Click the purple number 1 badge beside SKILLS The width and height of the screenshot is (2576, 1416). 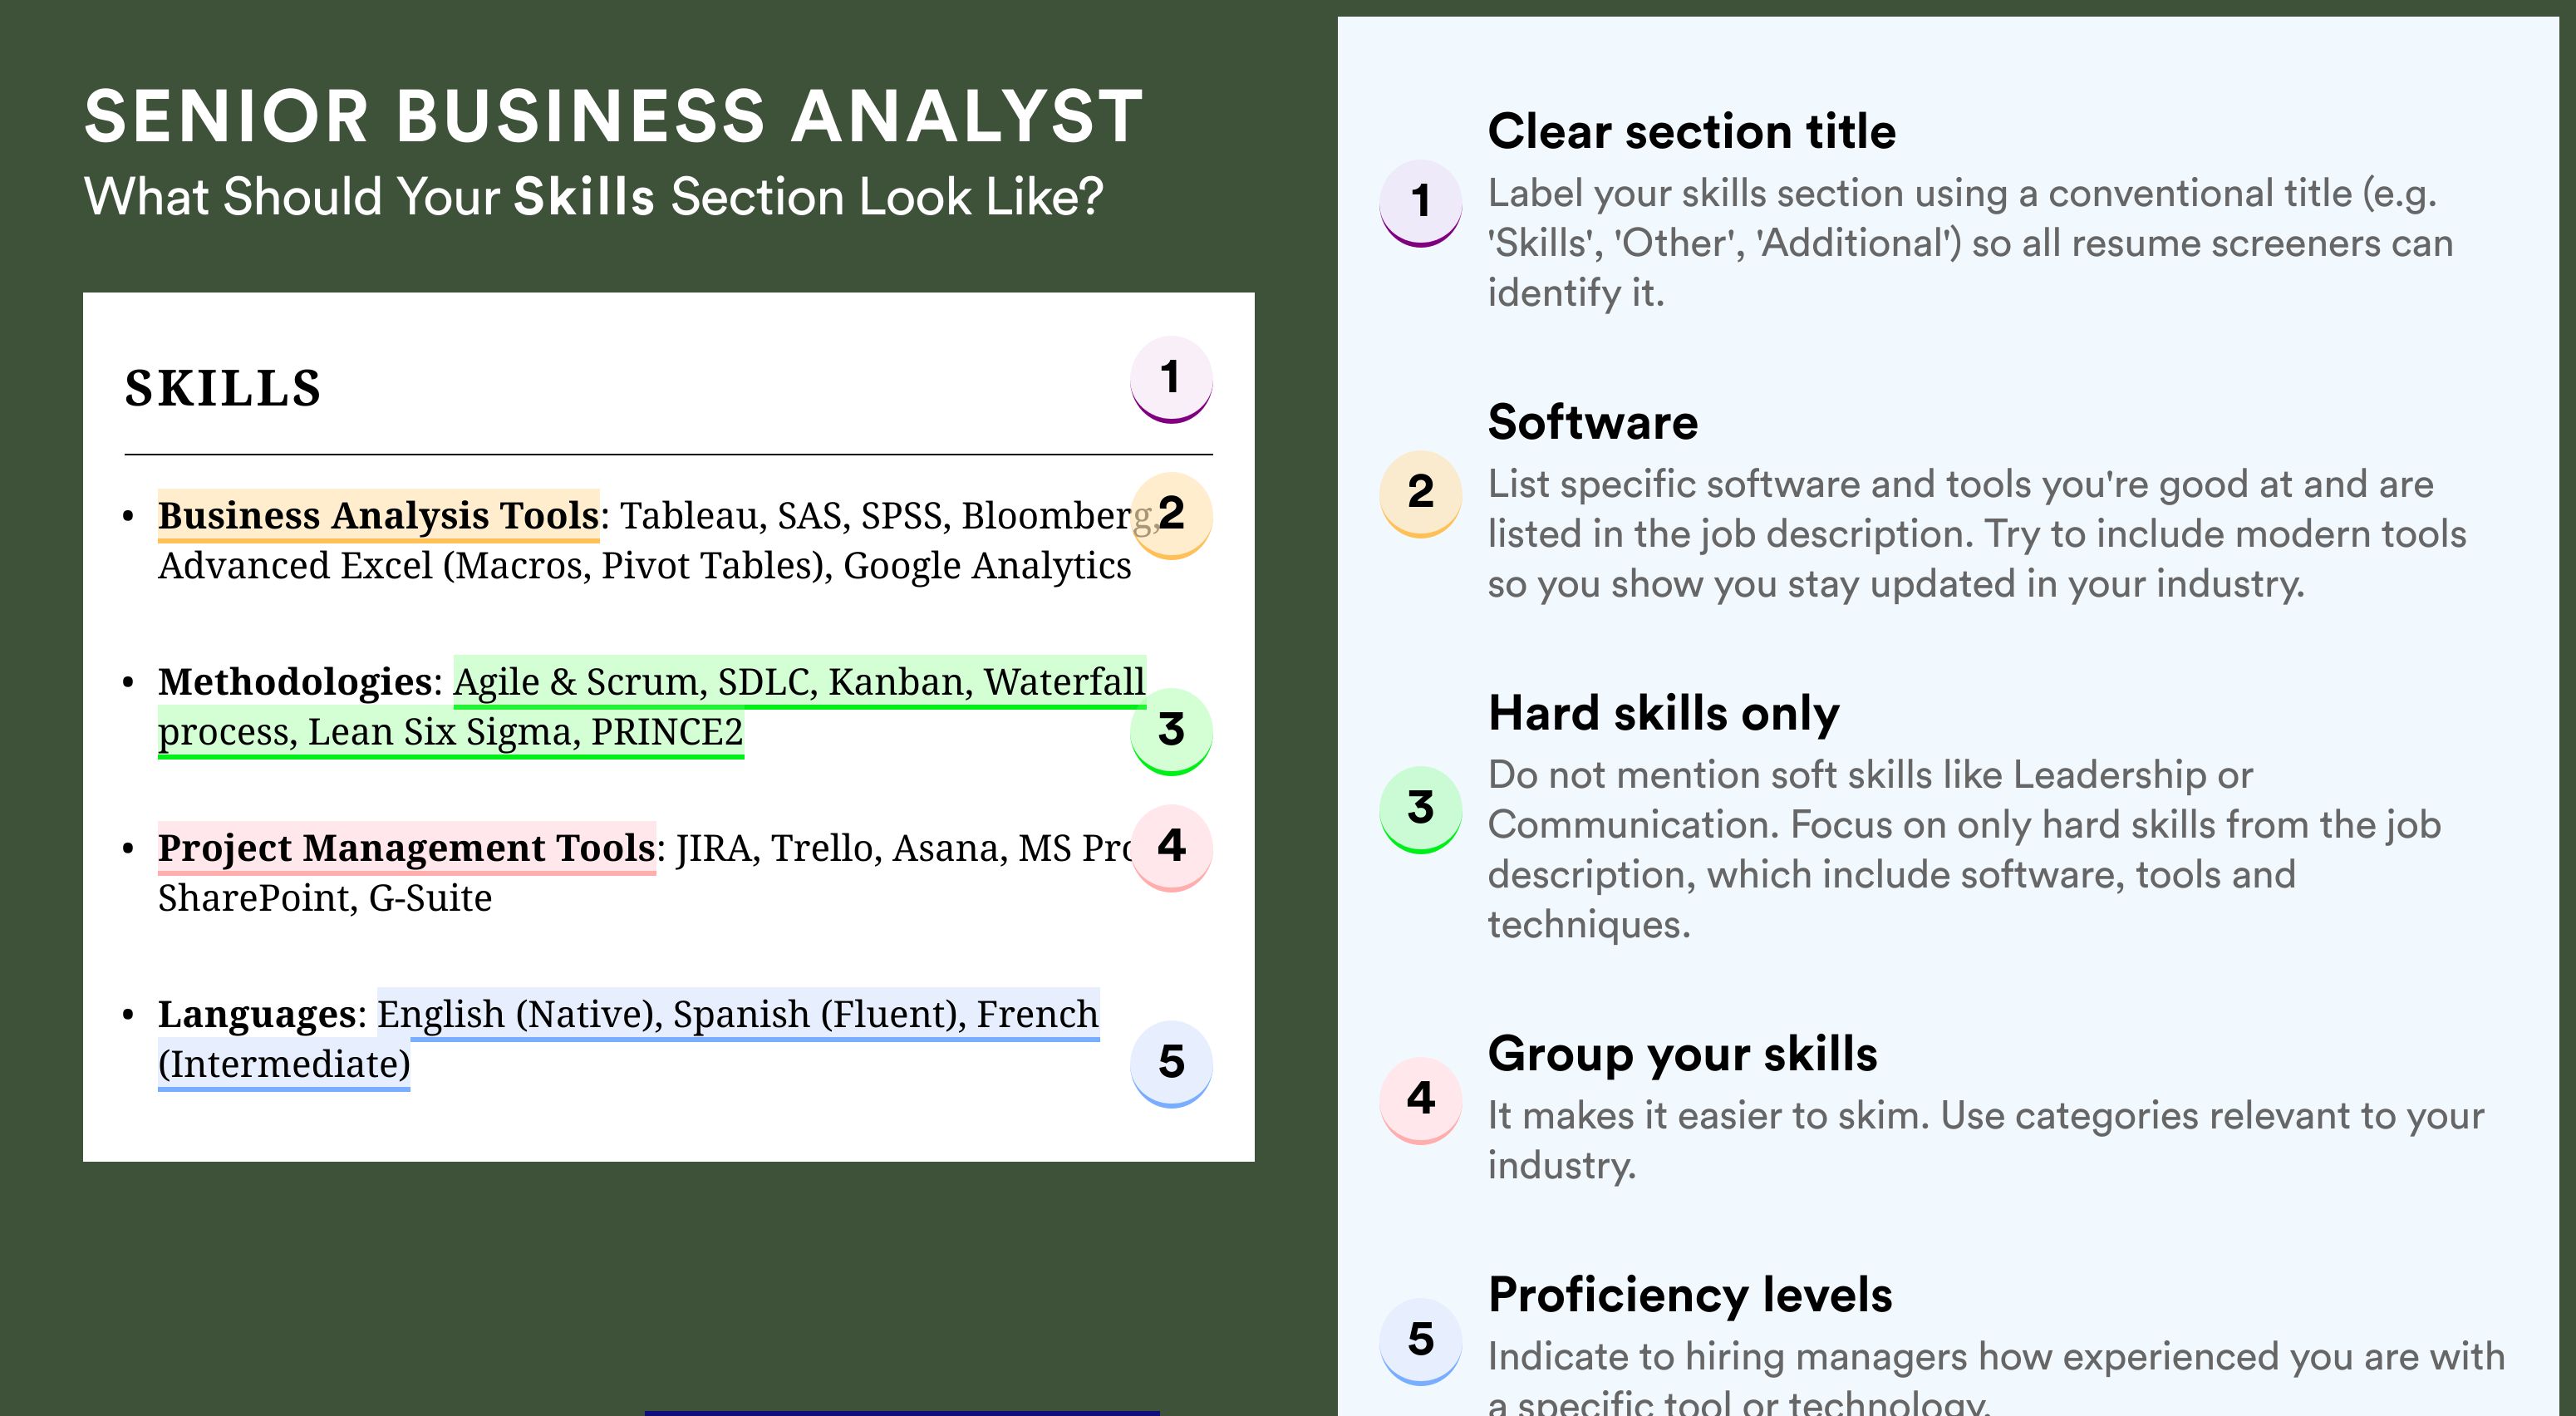click(x=1171, y=379)
